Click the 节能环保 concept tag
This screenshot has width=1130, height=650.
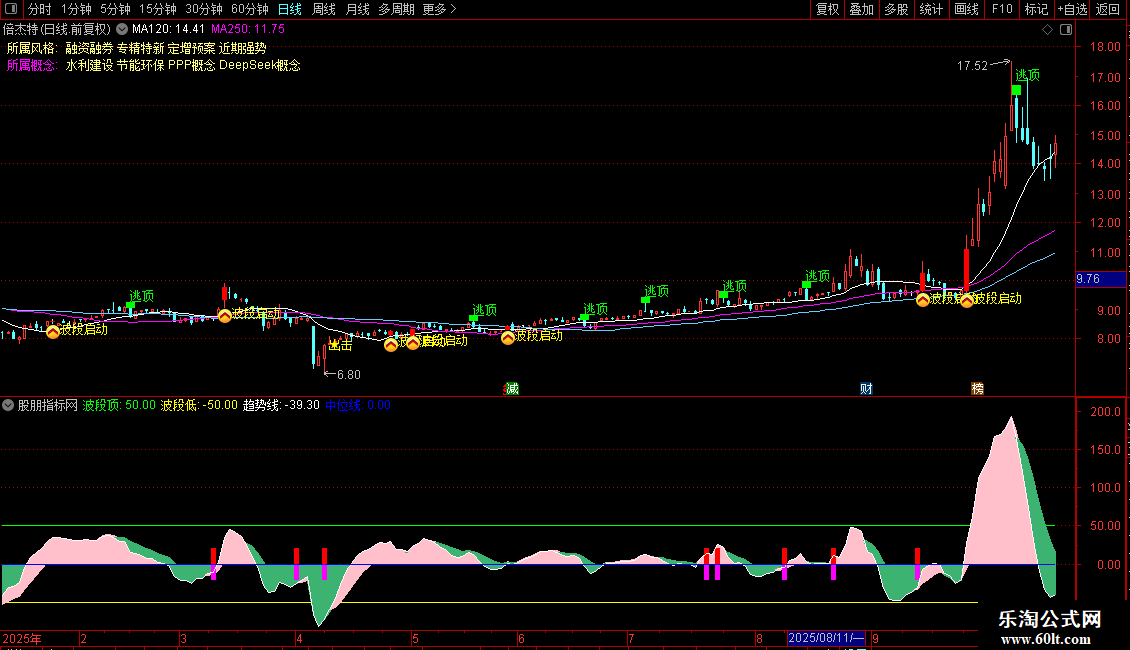[141, 66]
